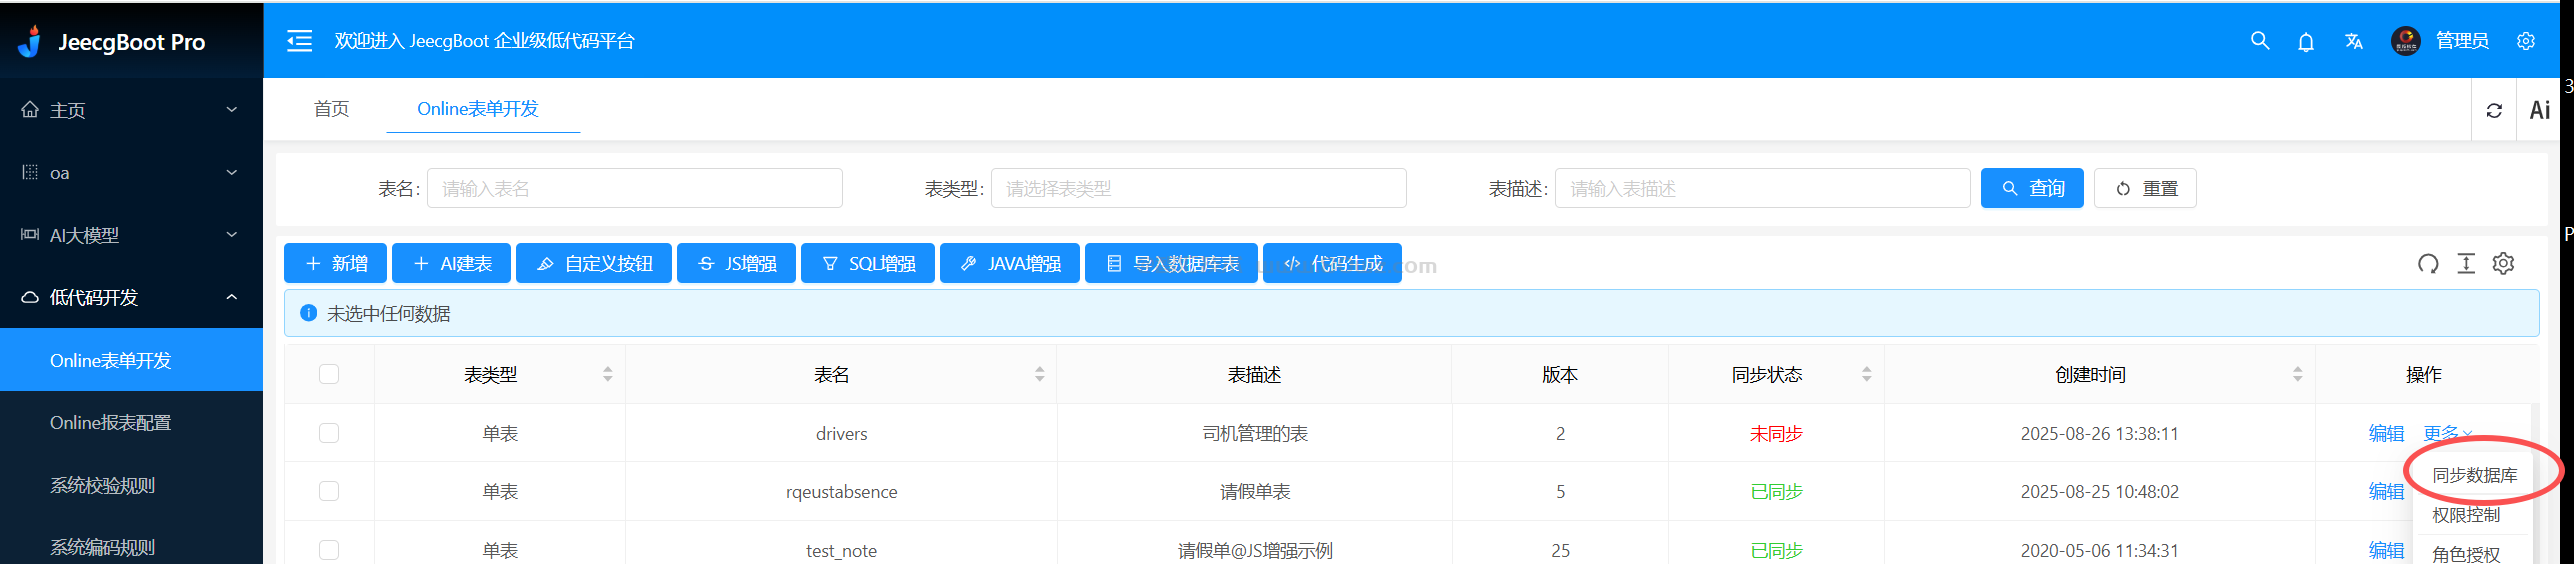
Task: Open the Online表单开发 sidebar item
Action: click(x=131, y=360)
